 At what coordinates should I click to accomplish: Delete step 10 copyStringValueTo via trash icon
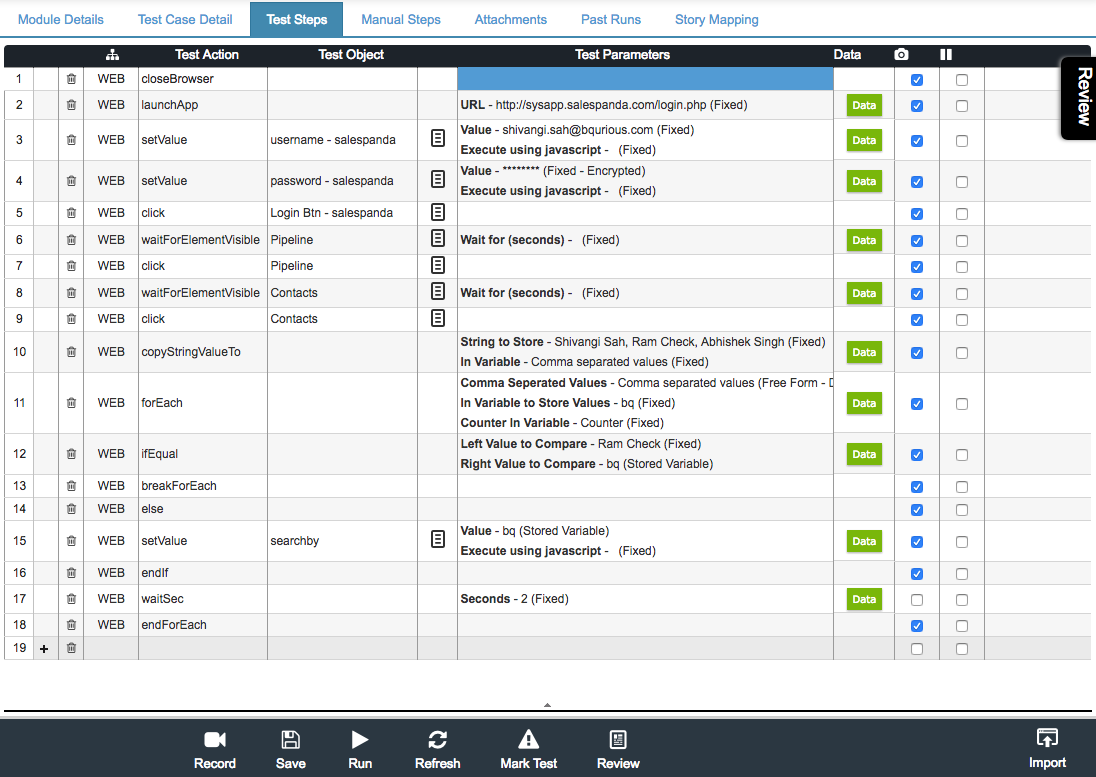(x=71, y=351)
